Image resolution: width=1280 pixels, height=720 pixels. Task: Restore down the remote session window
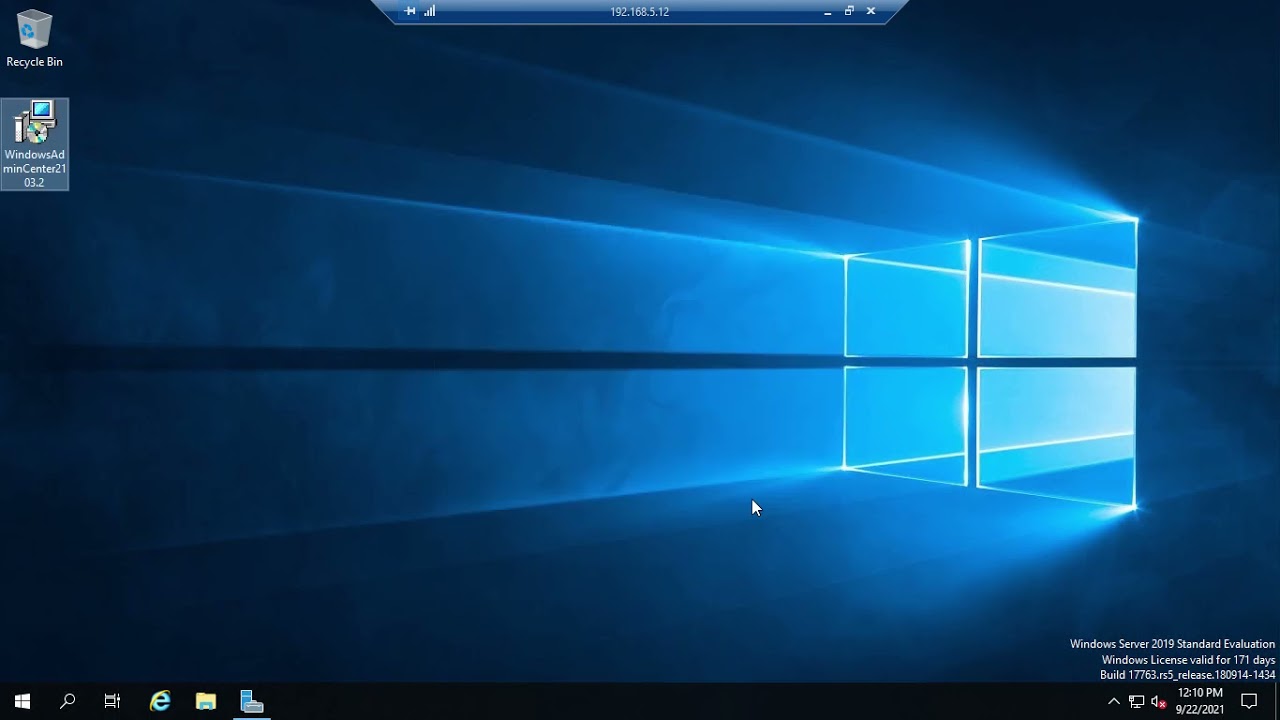pyautogui.click(x=849, y=11)
